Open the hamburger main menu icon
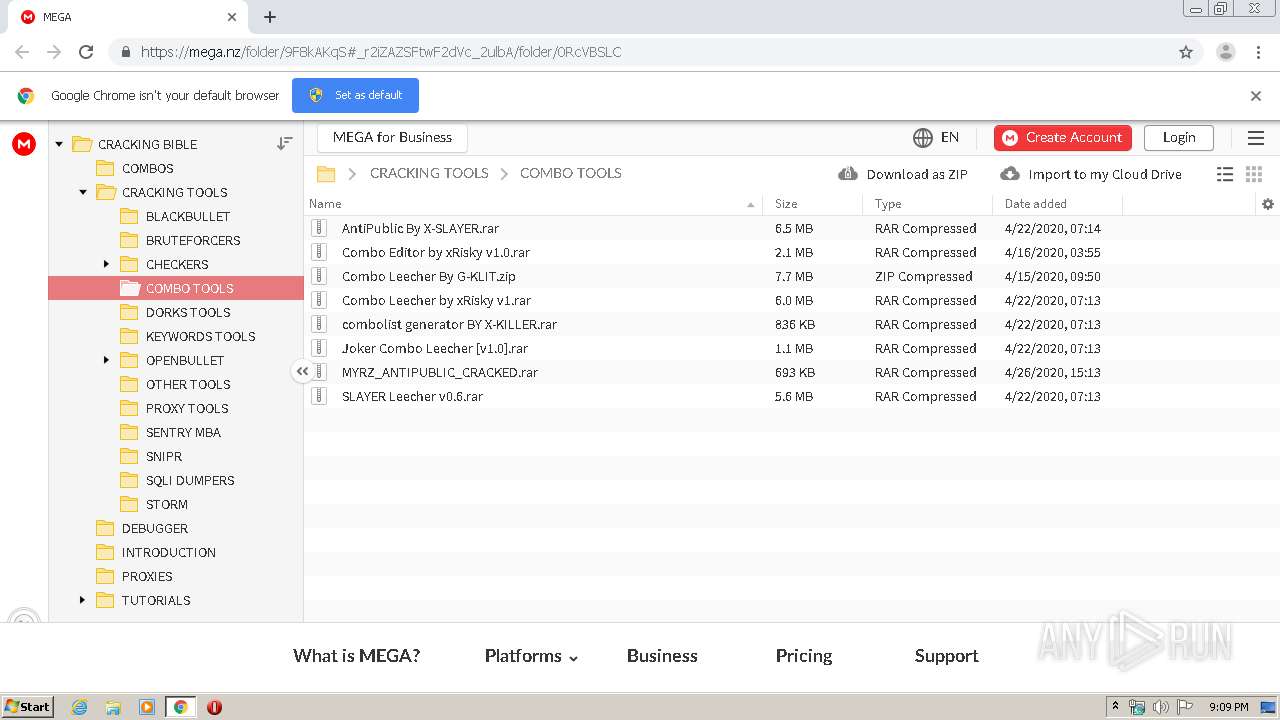The height and width of the screenshot is (720, 1280). (x=1256, y=138)
